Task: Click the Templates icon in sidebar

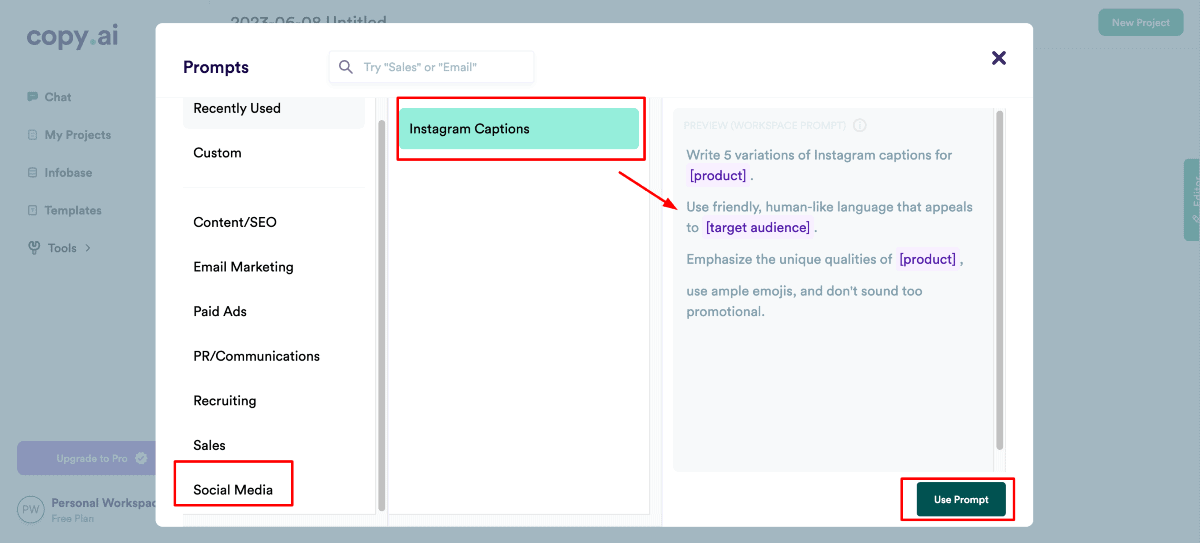Action: (x=33, y=211)
